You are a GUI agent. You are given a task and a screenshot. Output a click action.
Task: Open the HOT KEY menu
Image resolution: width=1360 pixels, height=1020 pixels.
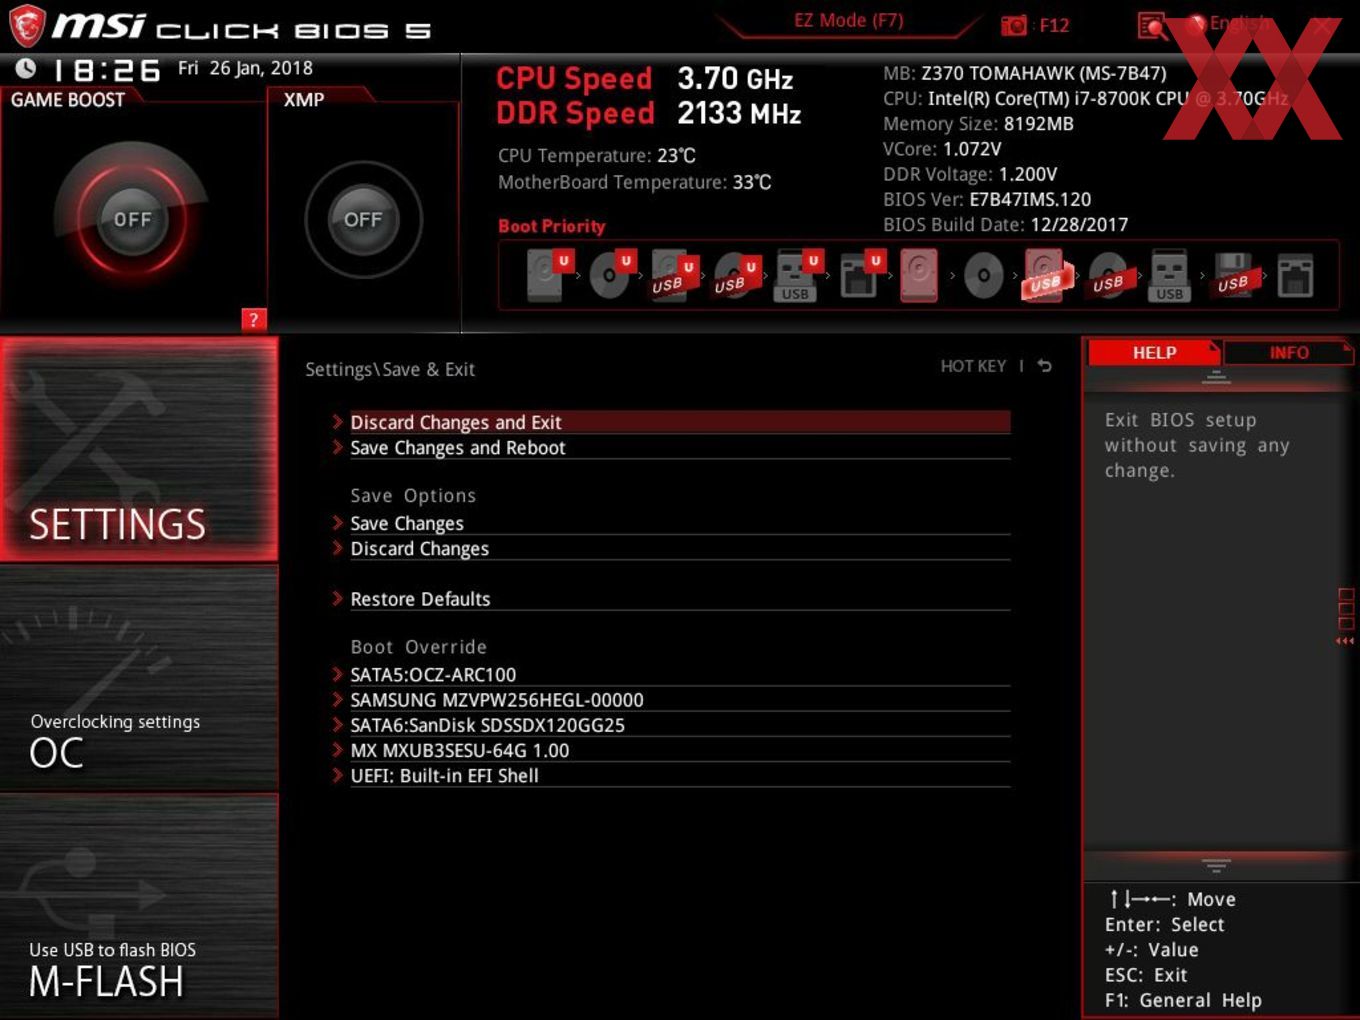point(973,366)
